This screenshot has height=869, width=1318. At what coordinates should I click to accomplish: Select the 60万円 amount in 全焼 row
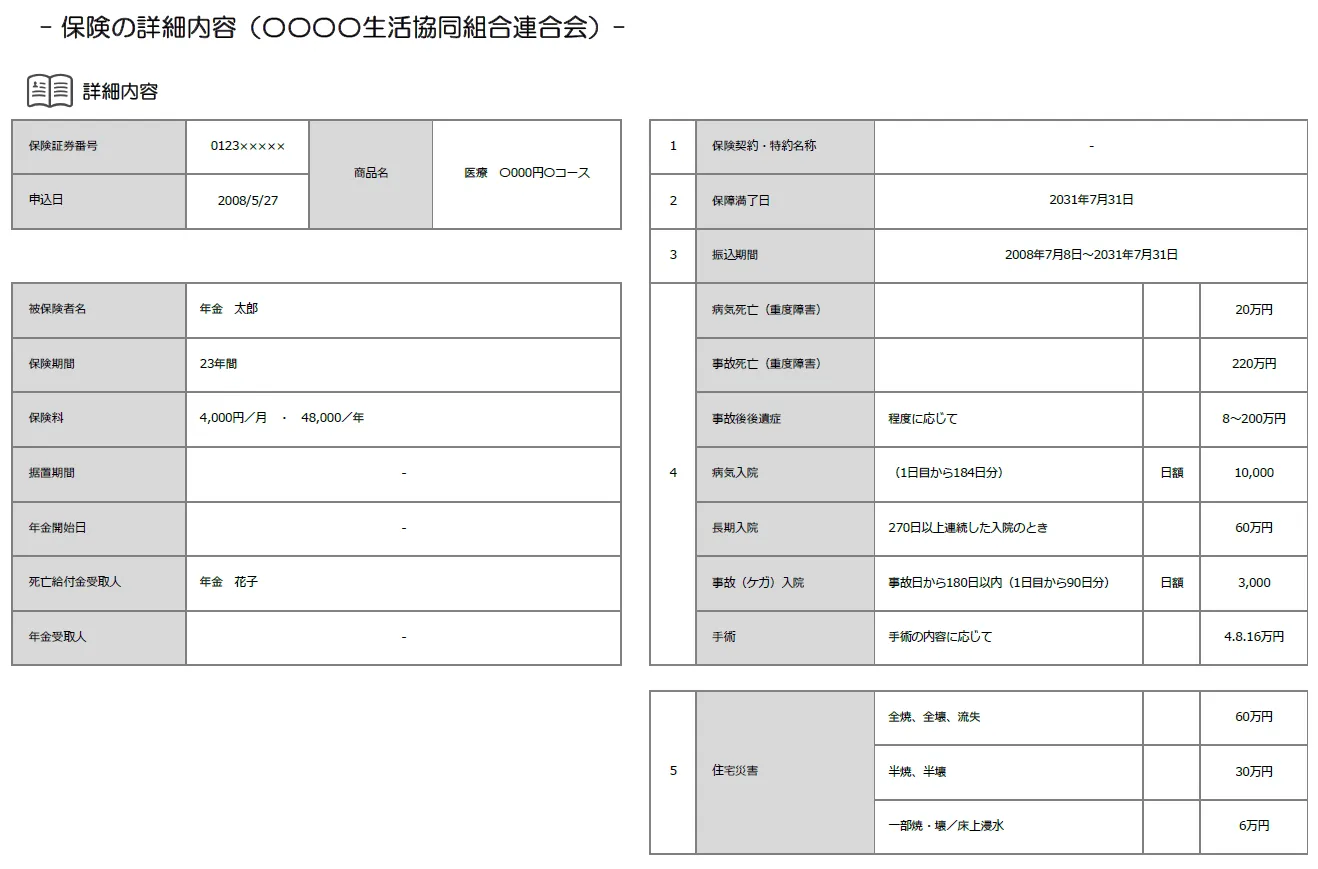click(x=1254, y=718)
